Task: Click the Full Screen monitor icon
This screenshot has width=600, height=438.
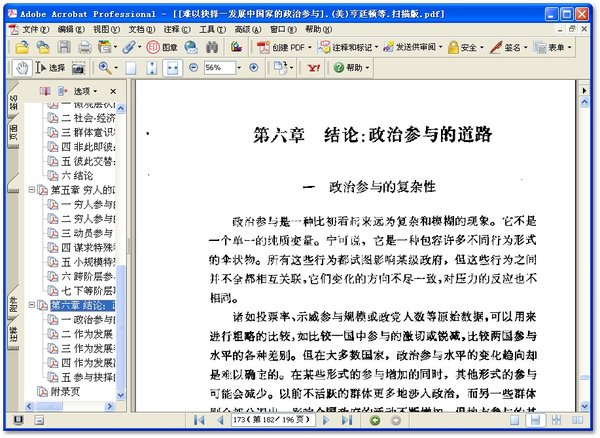Action: coord(18,420)
